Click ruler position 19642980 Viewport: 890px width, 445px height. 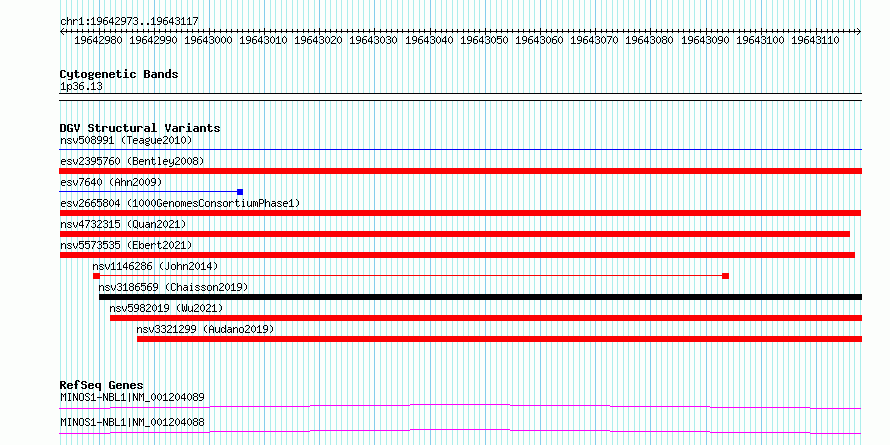click(98, 40)
